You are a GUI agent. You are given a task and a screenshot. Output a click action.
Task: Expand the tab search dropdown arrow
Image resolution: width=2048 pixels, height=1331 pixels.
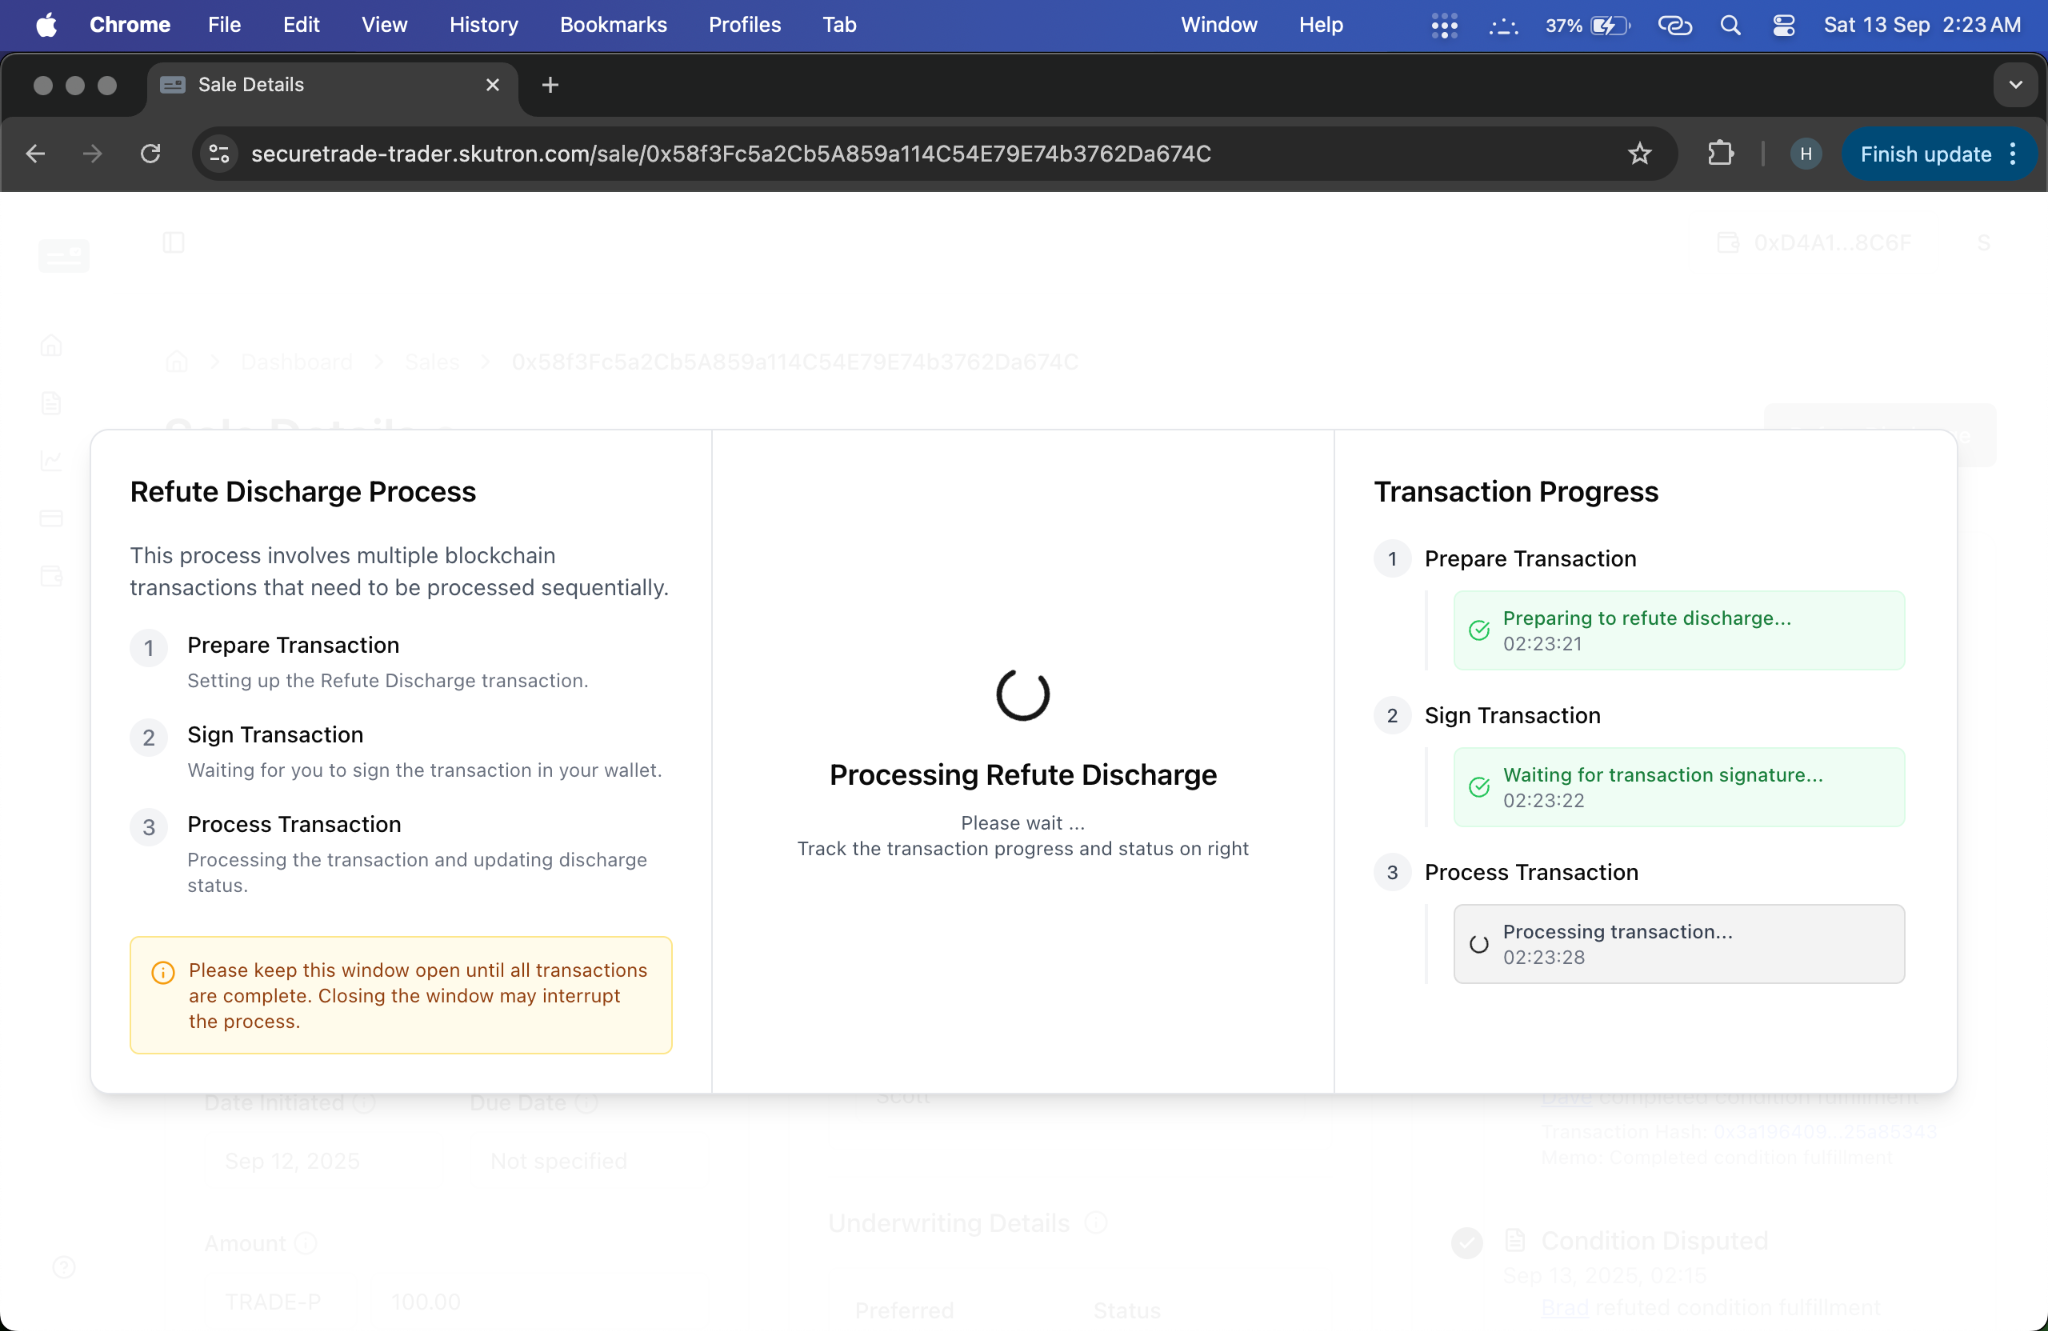(2016, 85)
